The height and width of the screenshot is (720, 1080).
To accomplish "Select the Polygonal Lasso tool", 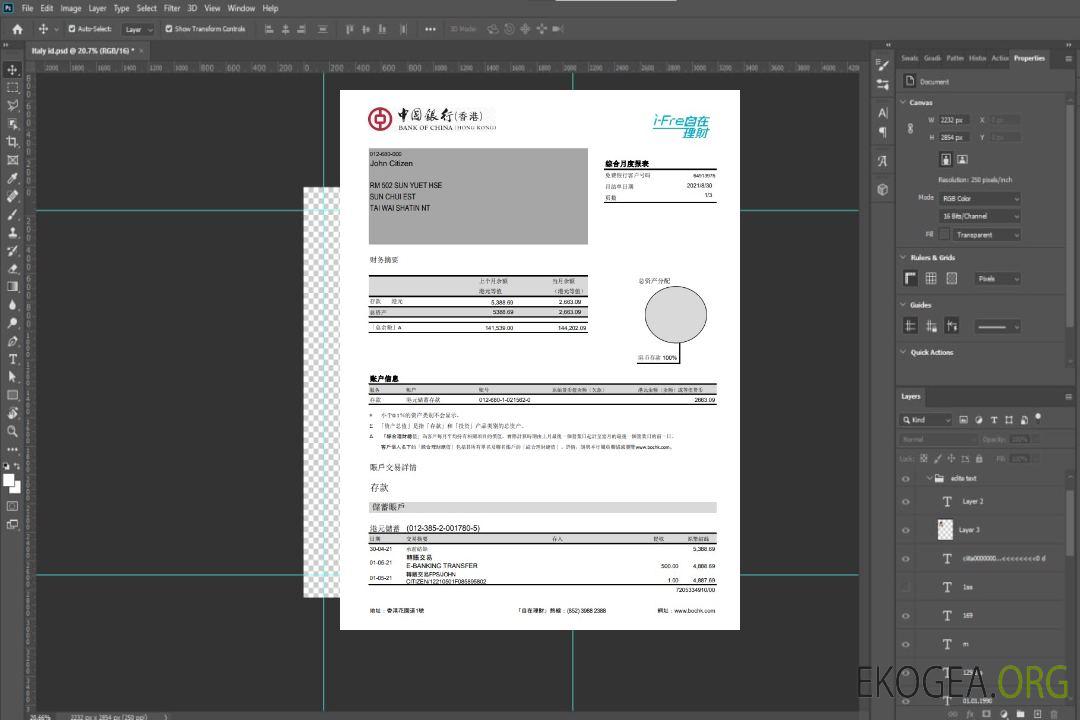I will 12,105.
